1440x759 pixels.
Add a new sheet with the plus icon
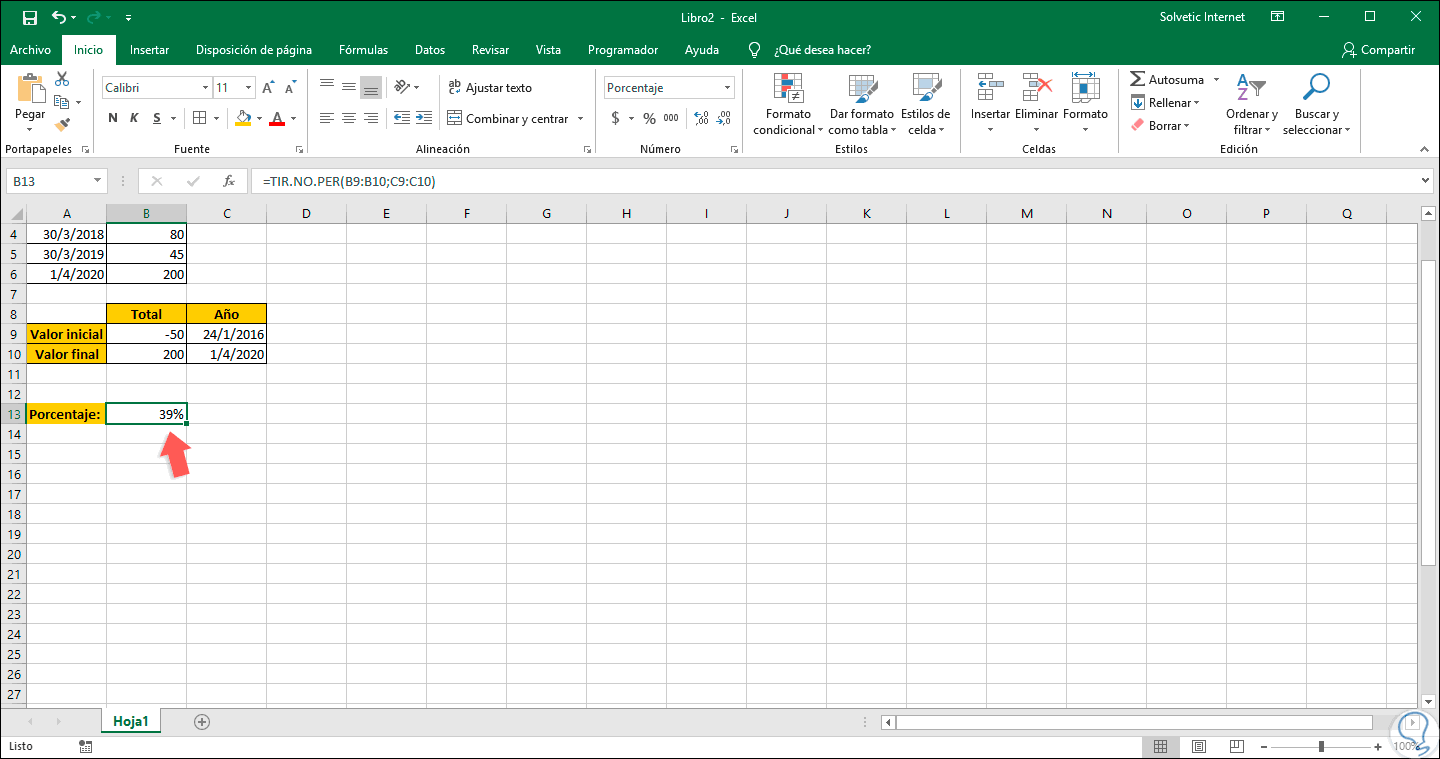[x=202, y=721]
